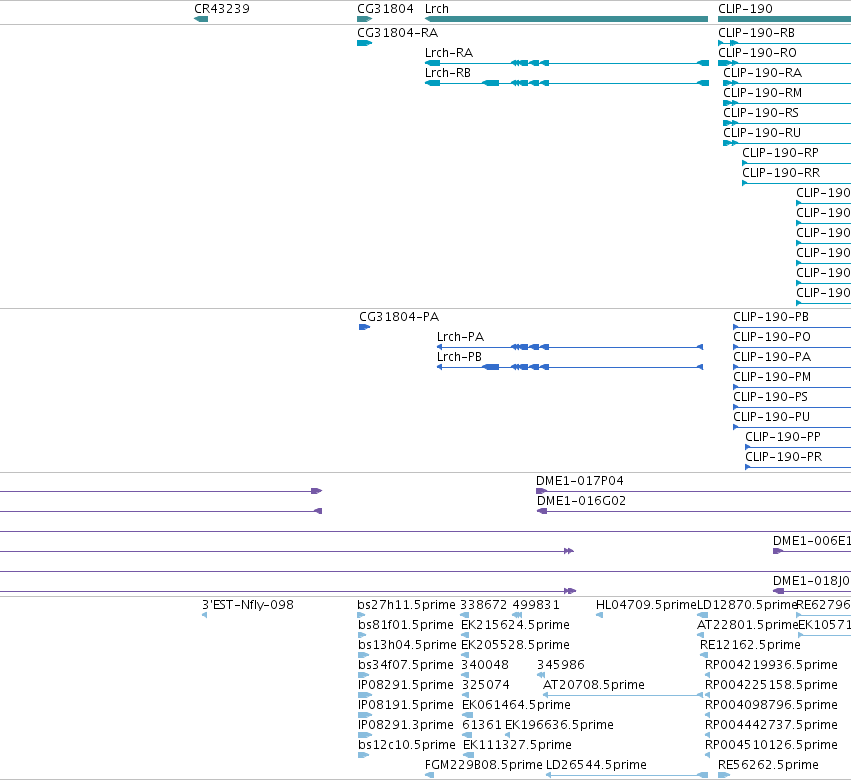Click the 338672 feature label
Image resolution: width=851 pixels, height=780 pixels.
[484, 605]
